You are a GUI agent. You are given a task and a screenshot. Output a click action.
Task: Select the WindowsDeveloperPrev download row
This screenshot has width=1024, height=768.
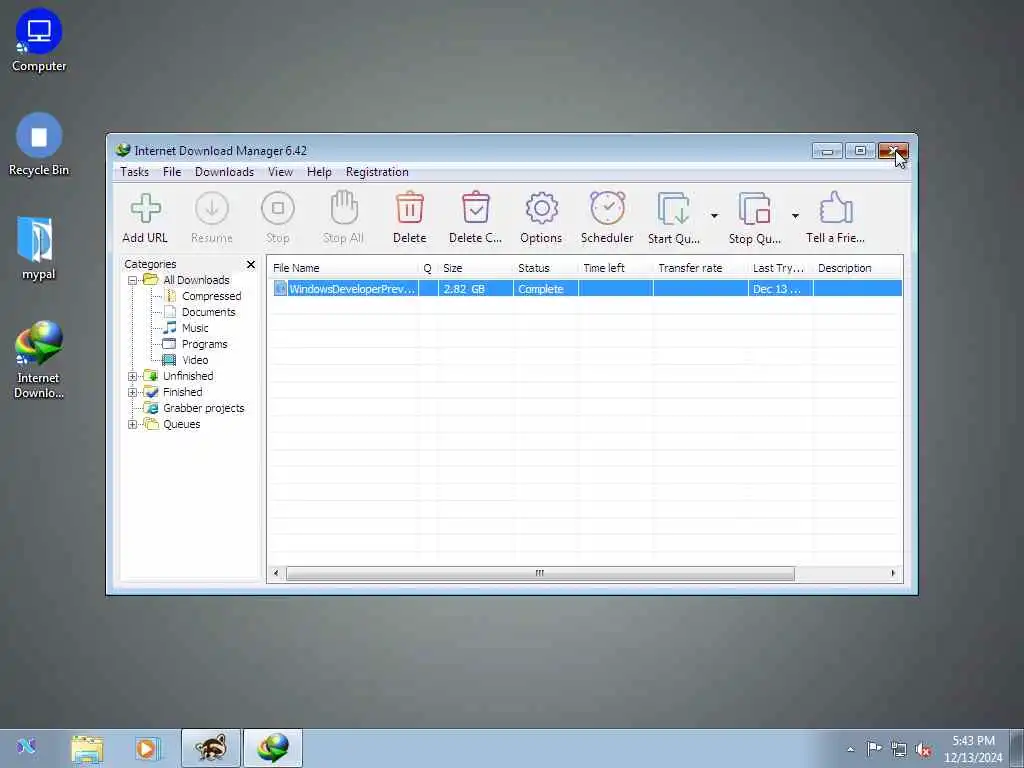(587, 289)
